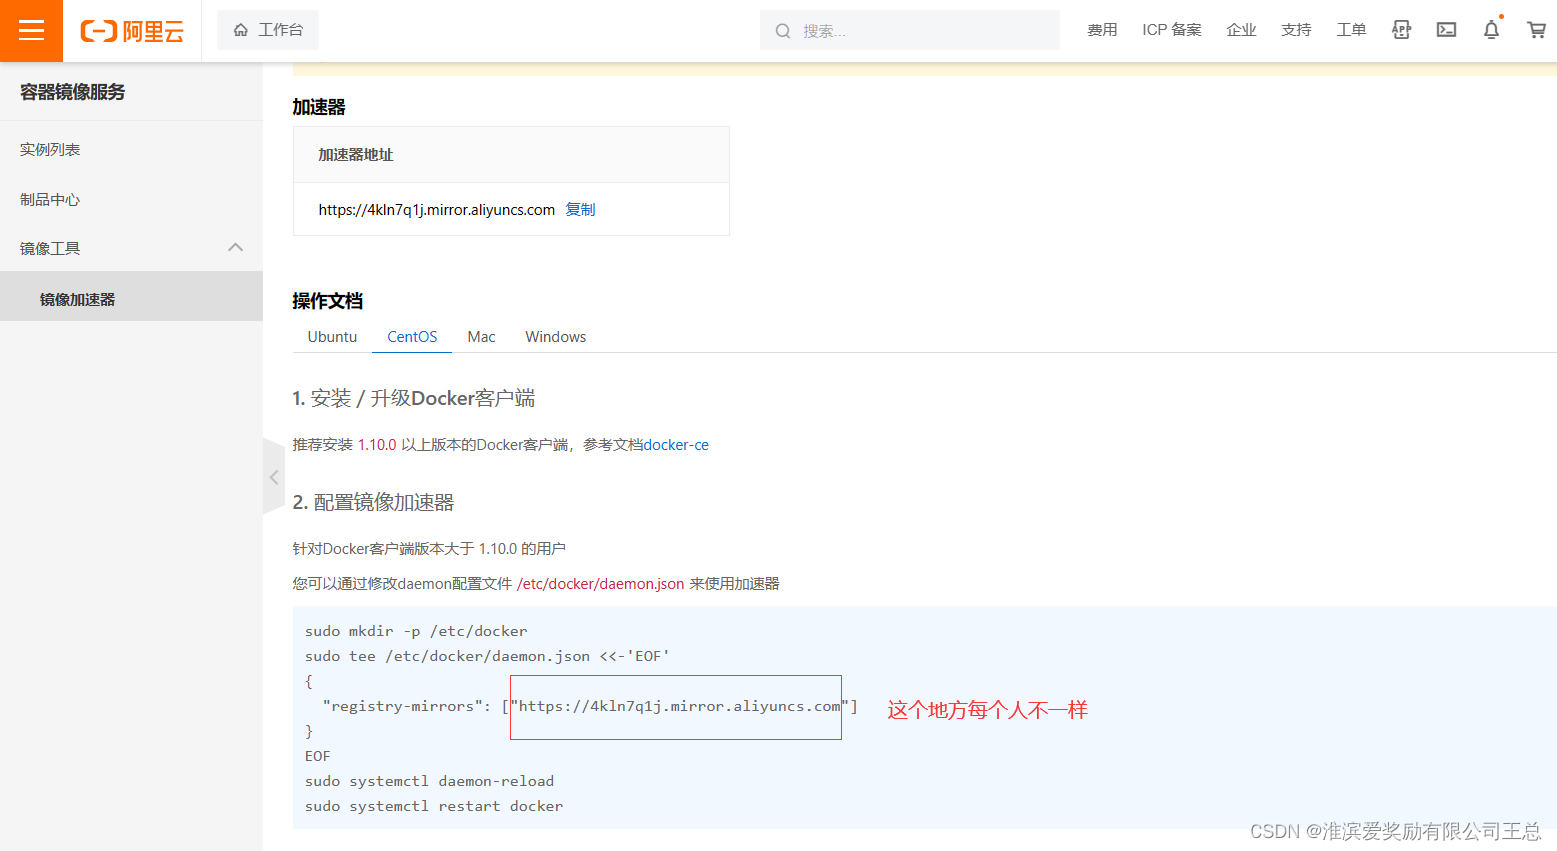Open the shopping cart

tap(1536, 30)
